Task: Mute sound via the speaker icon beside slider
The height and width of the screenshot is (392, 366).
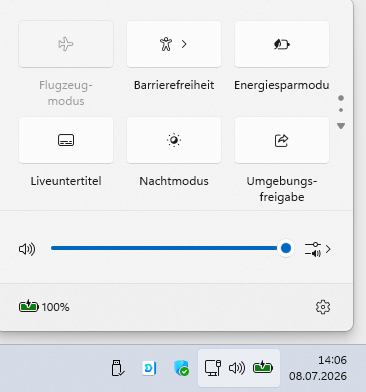Action: pyautogui.click(x=27, y=249)
